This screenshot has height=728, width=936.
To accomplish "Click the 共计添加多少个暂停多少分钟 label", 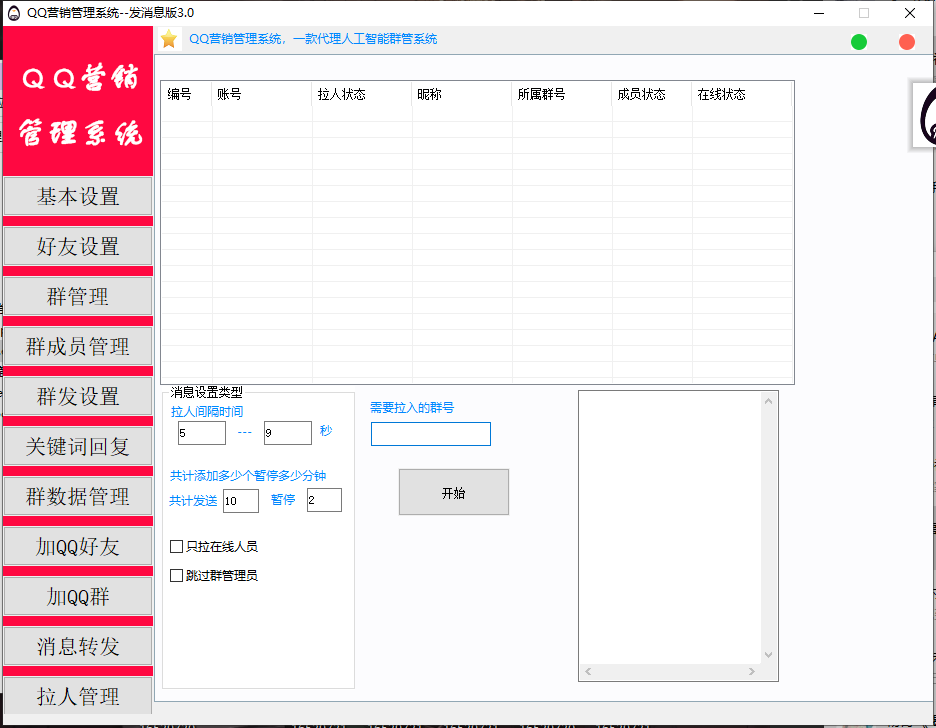I will 248,476.
